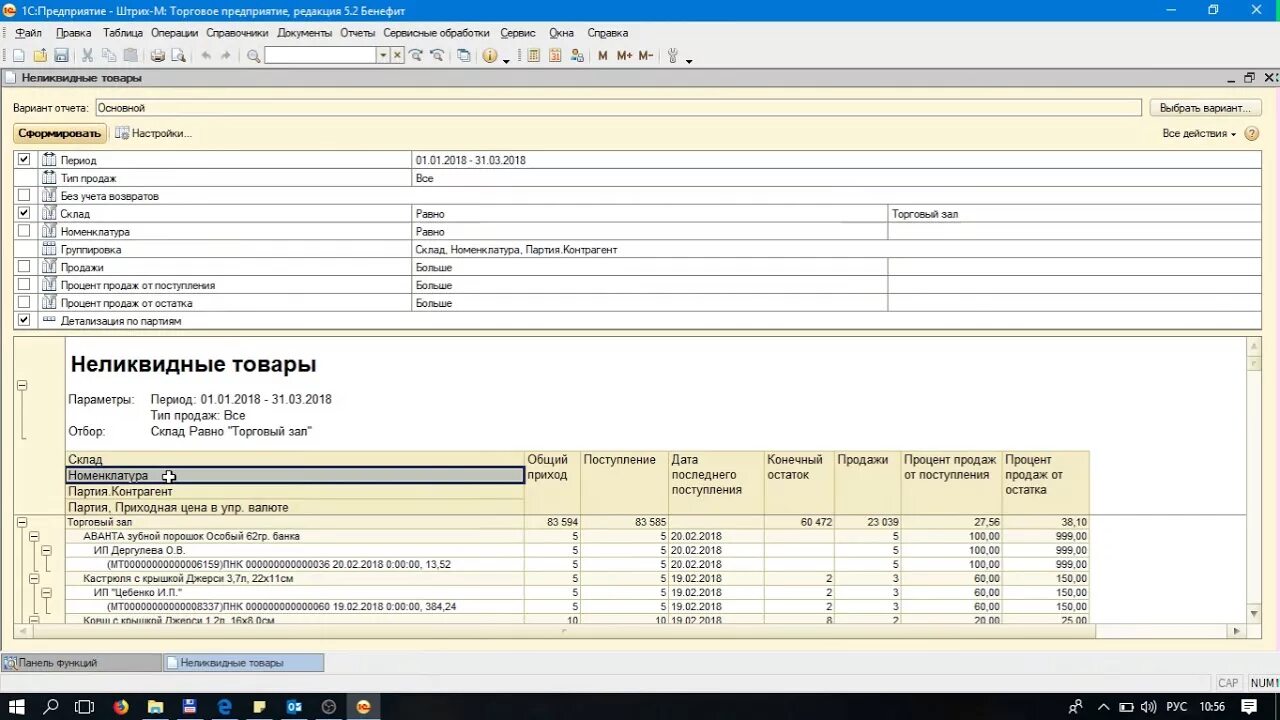Collapse the Кастрюля с крышкой Джерси group
Image resolution: width=1280 pixels, height=720 pixels.
point(33,579)
